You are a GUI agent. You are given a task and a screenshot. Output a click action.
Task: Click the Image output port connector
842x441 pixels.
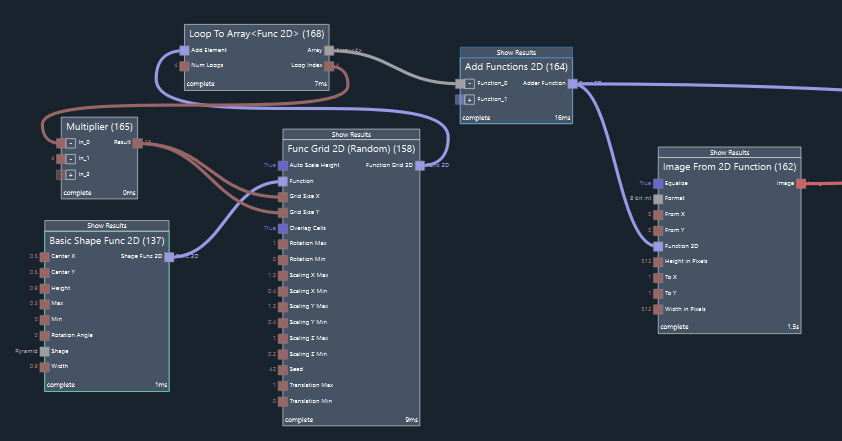(x=801, y=183)
